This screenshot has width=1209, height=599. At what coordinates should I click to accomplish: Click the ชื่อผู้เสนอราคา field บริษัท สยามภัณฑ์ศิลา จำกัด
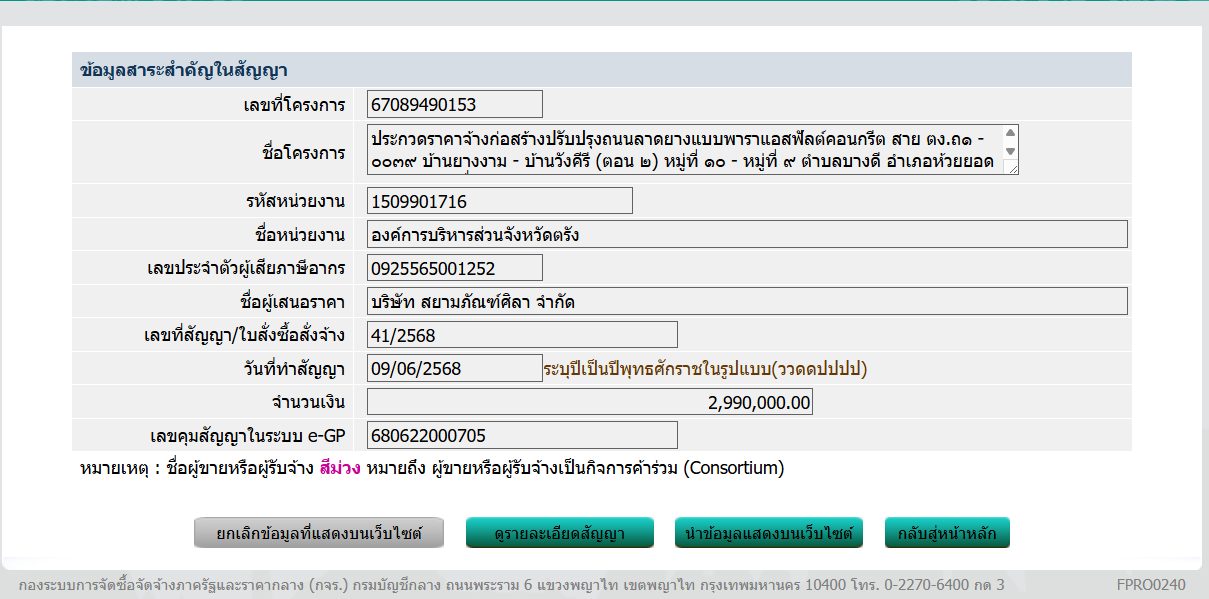click(747, 301)
